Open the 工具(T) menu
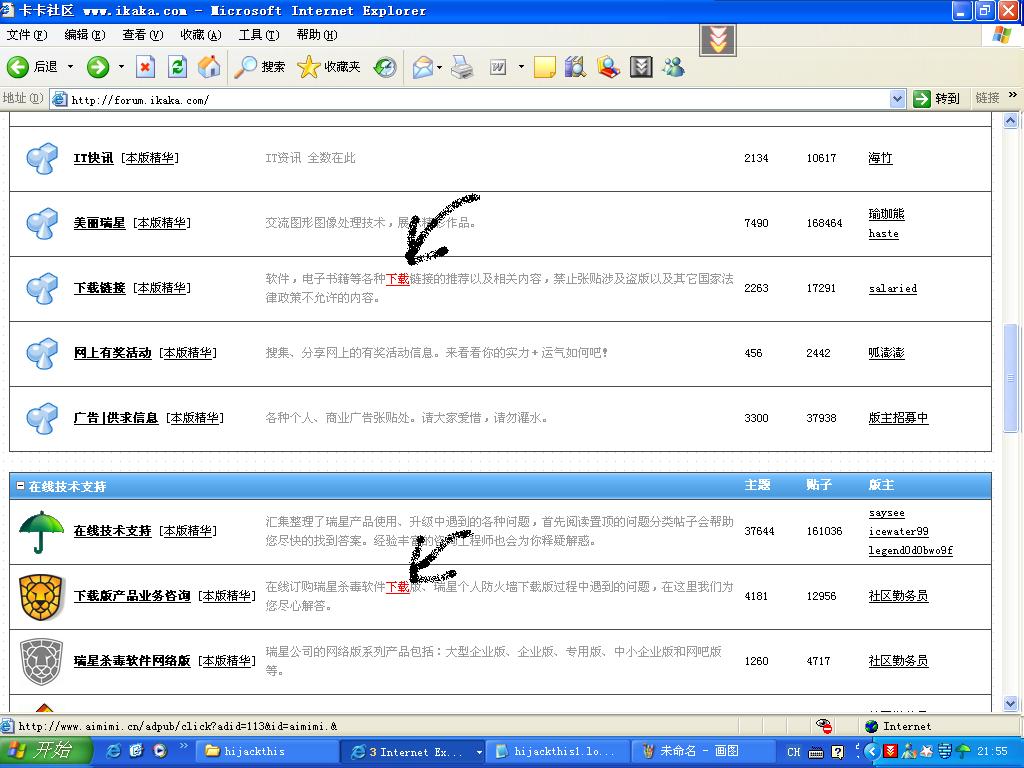Viewport: 1024px width, 768px height. click(259, 35)
